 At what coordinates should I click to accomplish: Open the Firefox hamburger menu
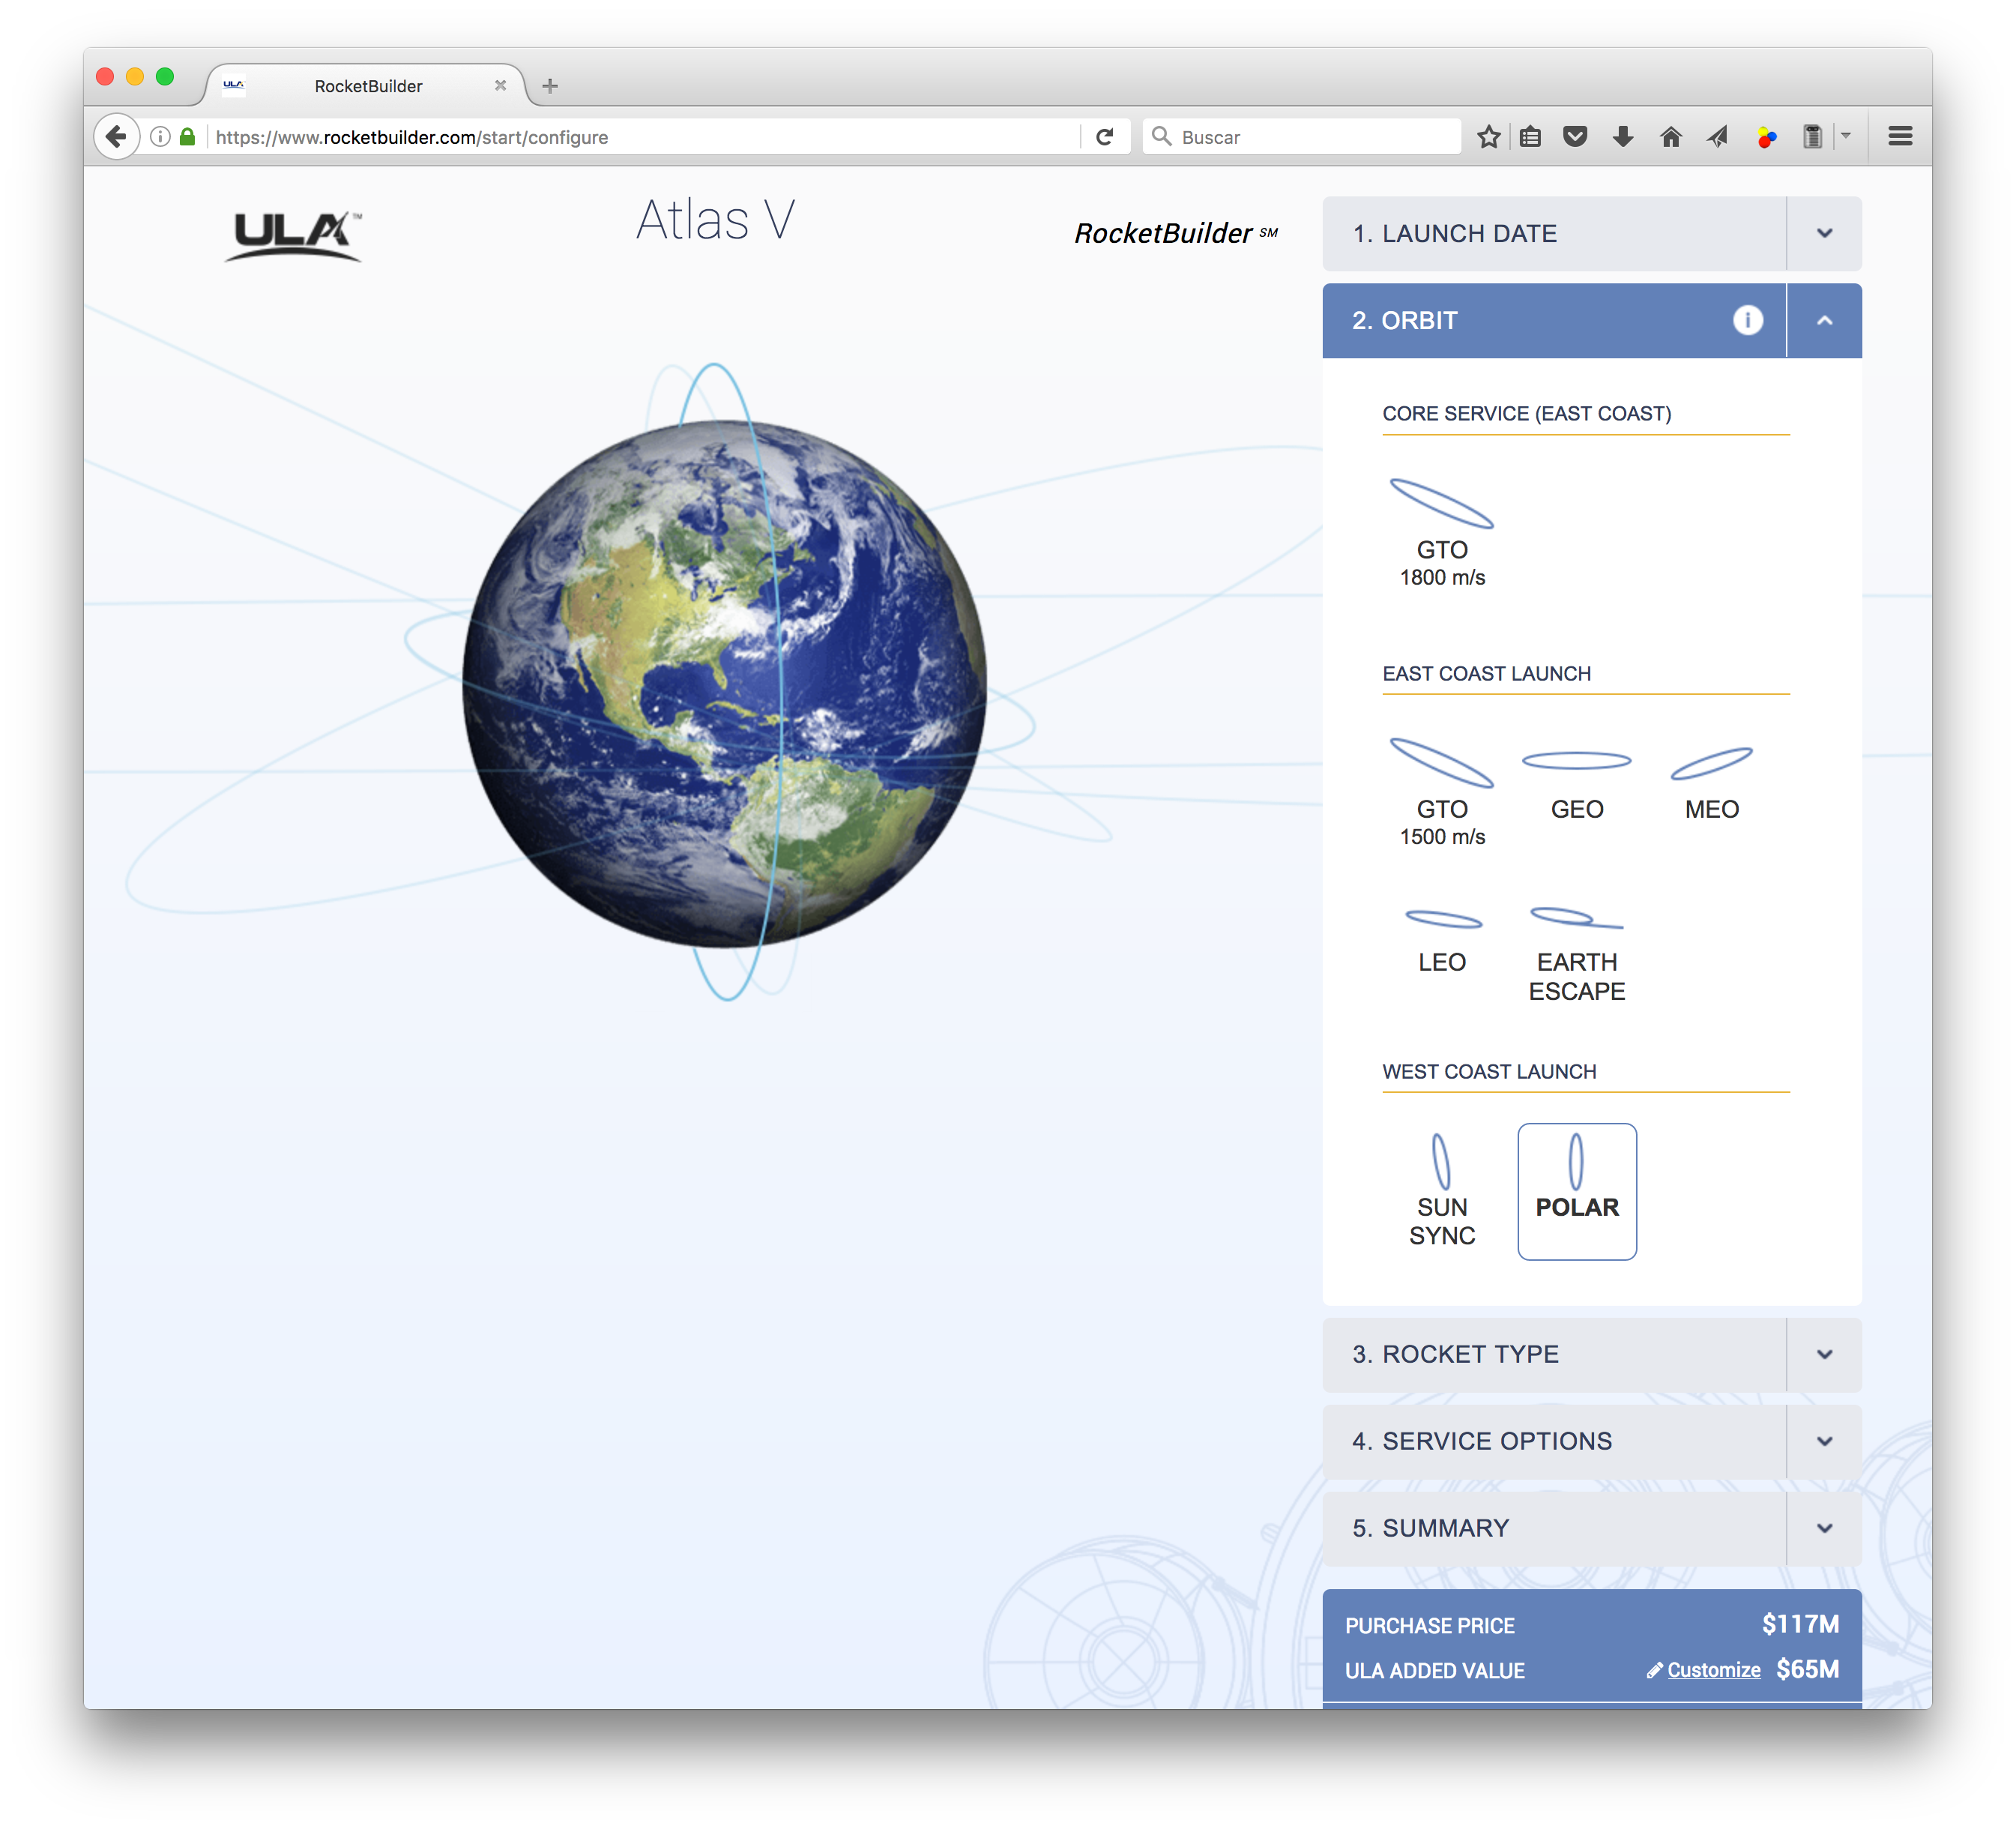[1900, 137]
